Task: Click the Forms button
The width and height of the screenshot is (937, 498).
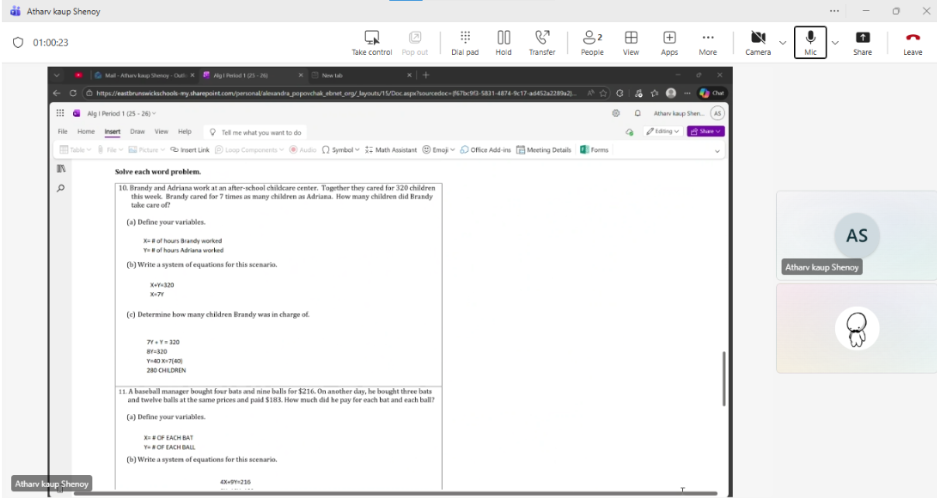Action: [x=594, y=150]
